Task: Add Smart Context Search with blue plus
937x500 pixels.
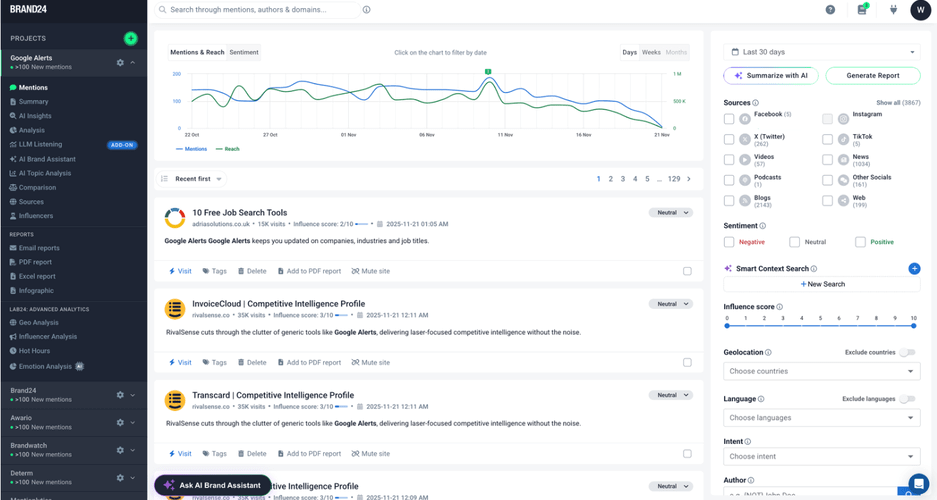Action: point(914,269)
